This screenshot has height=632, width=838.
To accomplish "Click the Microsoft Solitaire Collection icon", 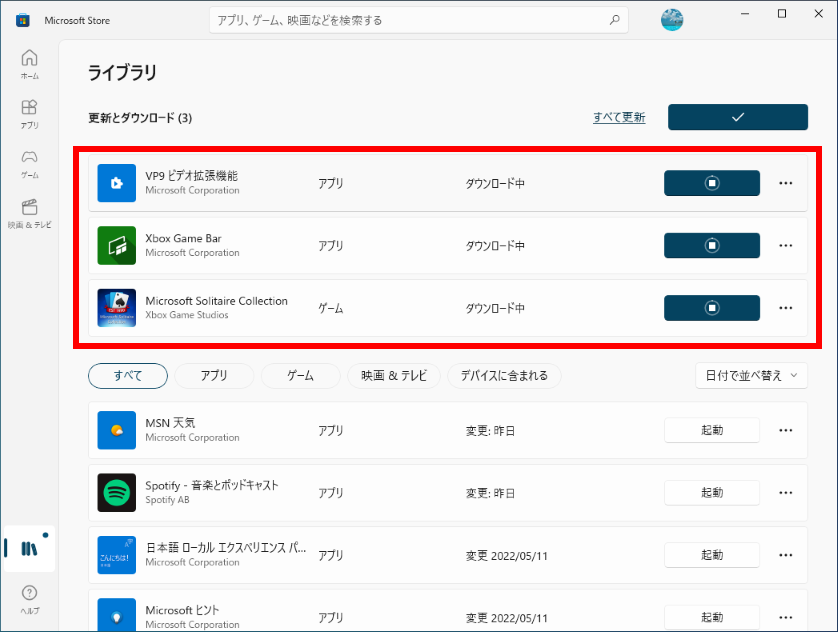I will pos(117,308).
